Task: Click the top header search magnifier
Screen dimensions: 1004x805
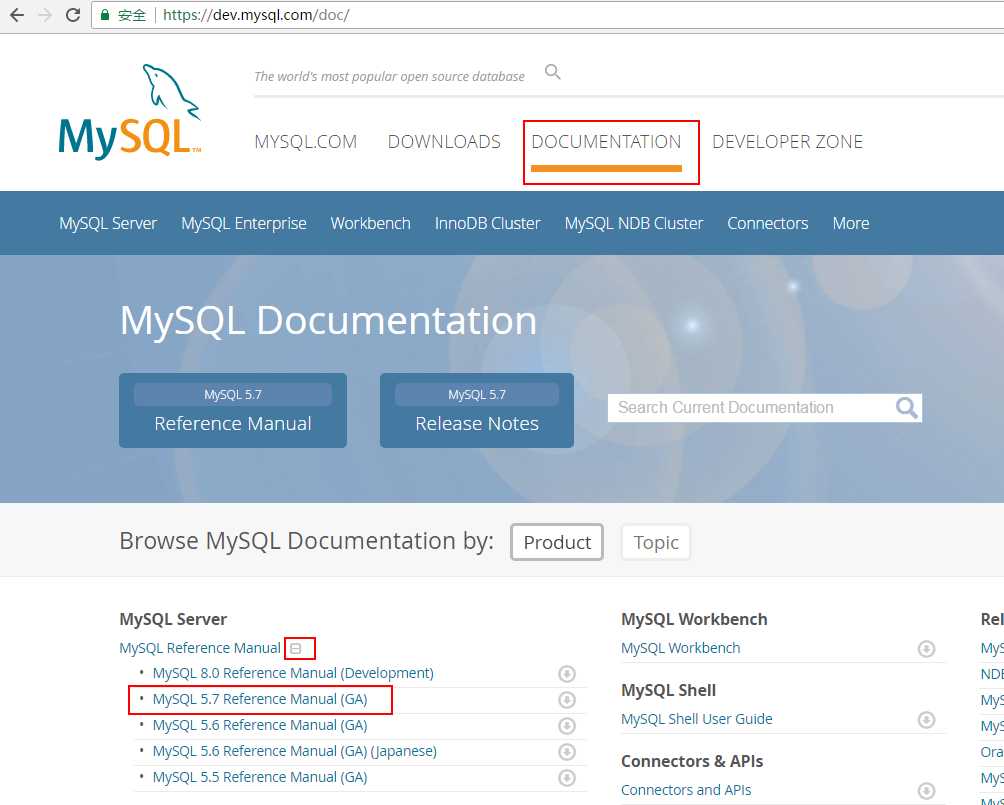Action: coord(553,72)
